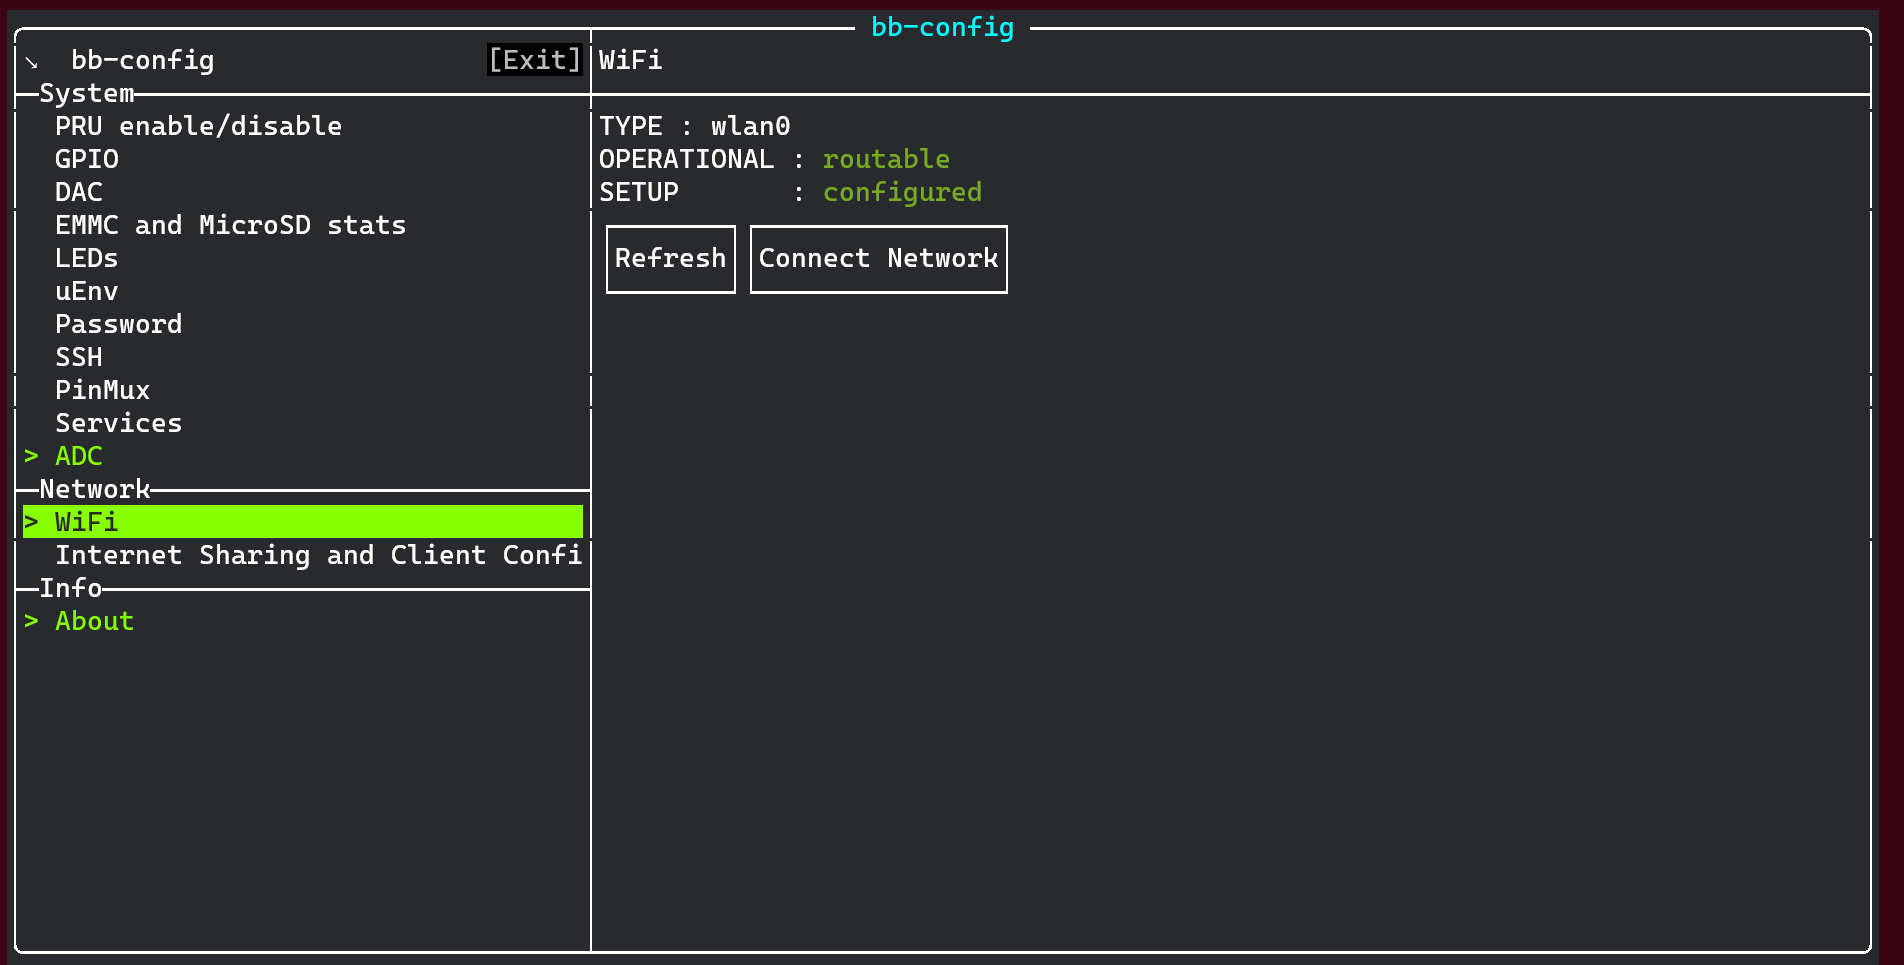Click the arrow marker beside ADC
This screenshot has width=1904, height=965.
pos(31,456)
